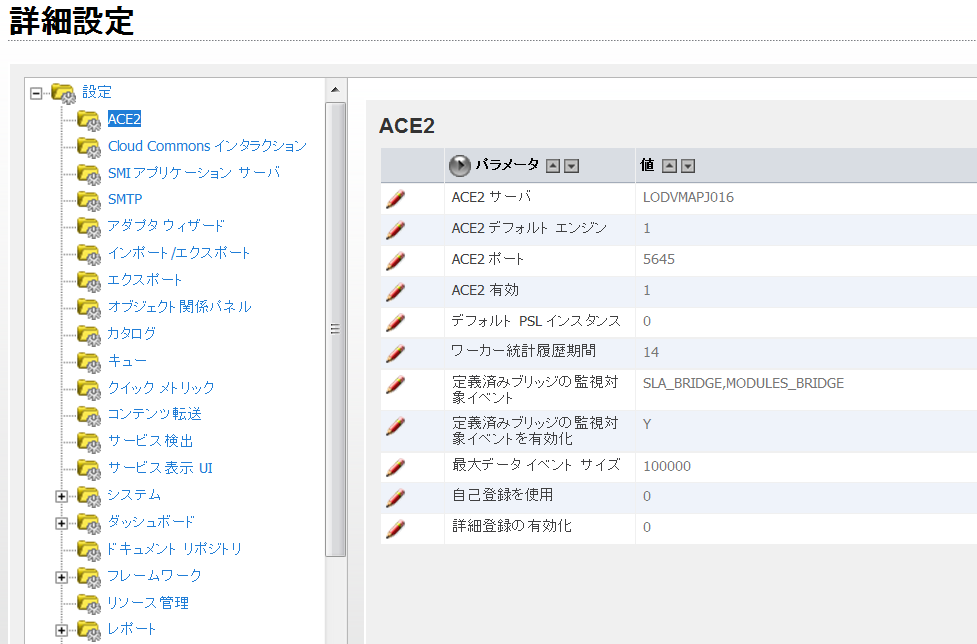
Task: Expand the システム tree node
Action: [62, 495]
